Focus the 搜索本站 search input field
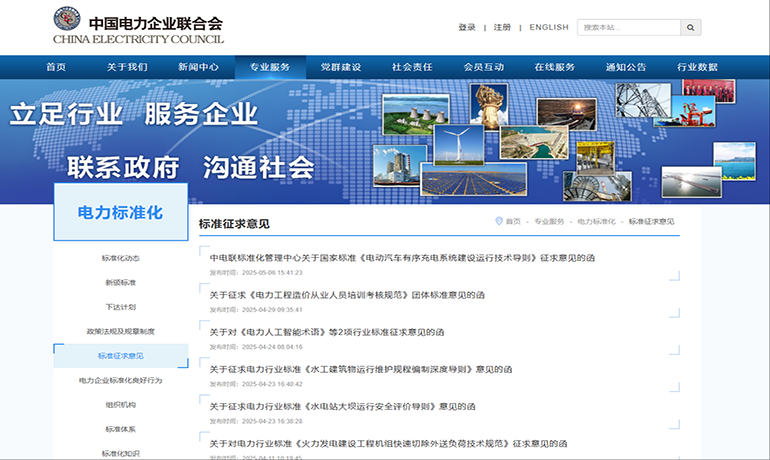The width and height of the screenshot is (770, 460). [x=629, y=27]
